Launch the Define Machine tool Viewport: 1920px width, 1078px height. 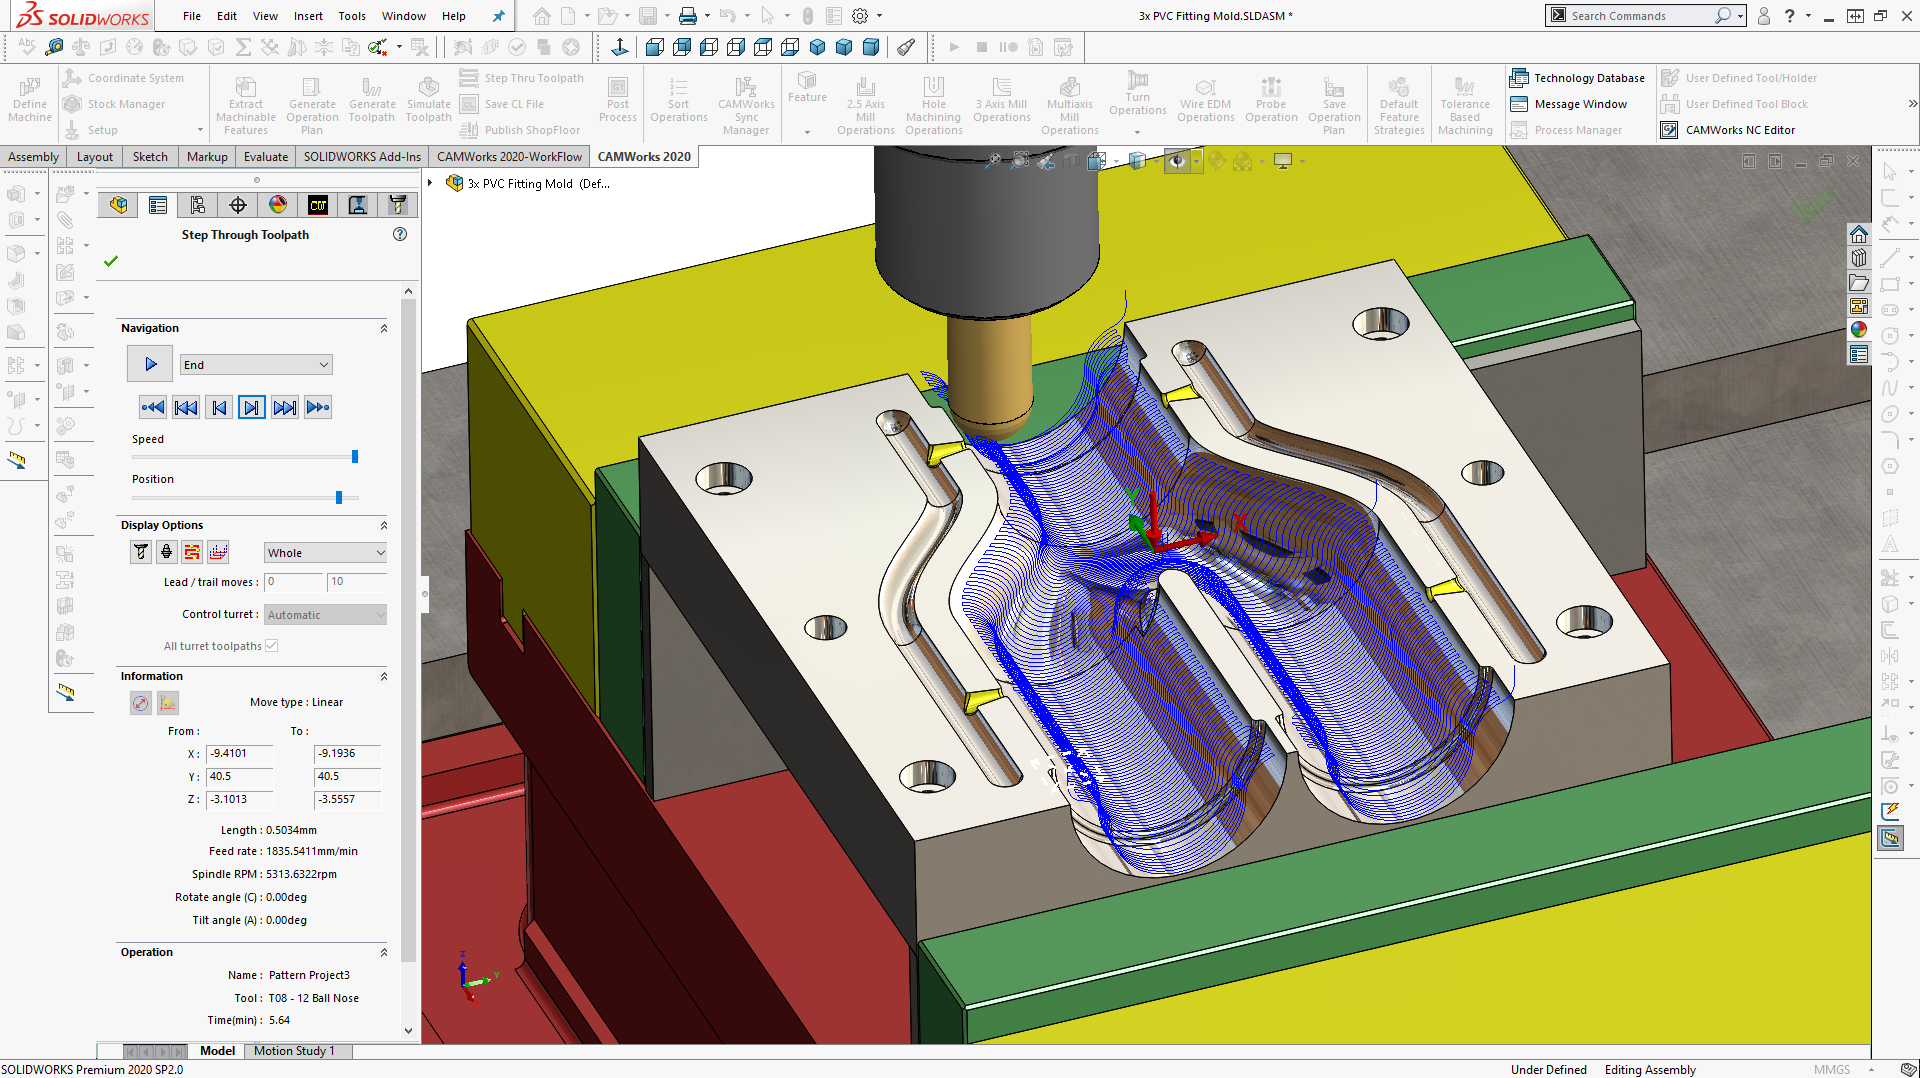coord(28,100)
